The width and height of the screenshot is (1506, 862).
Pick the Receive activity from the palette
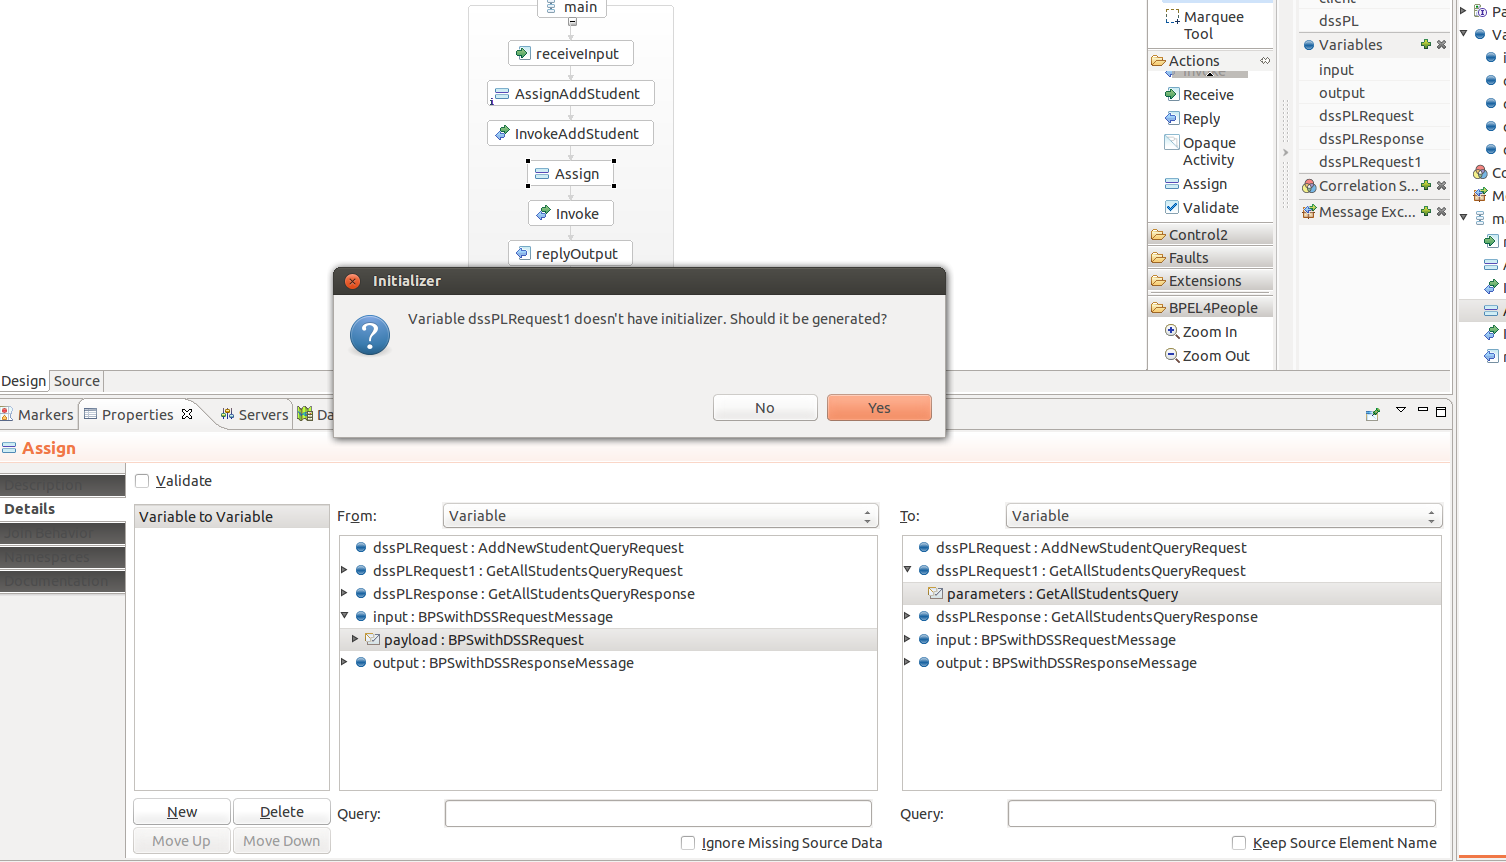pos(1199,95)
